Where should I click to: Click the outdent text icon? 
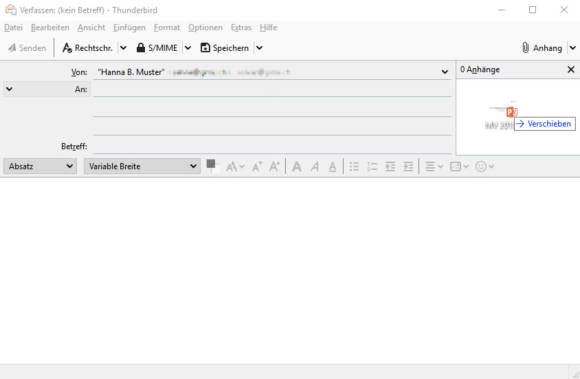click(x=390, y=167)
